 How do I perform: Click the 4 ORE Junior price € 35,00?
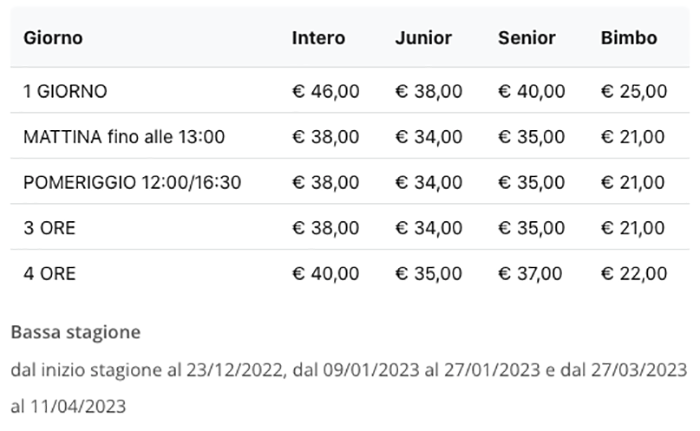click(429, 273)
